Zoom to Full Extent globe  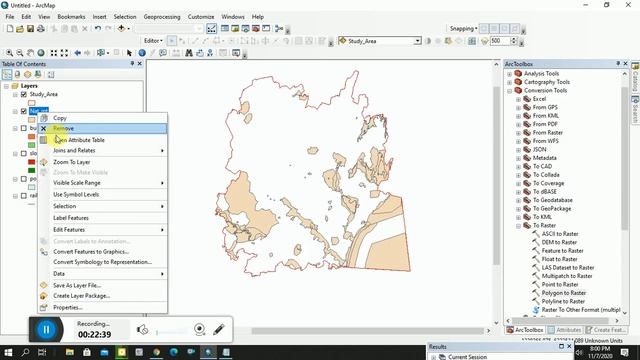[41, 53]
